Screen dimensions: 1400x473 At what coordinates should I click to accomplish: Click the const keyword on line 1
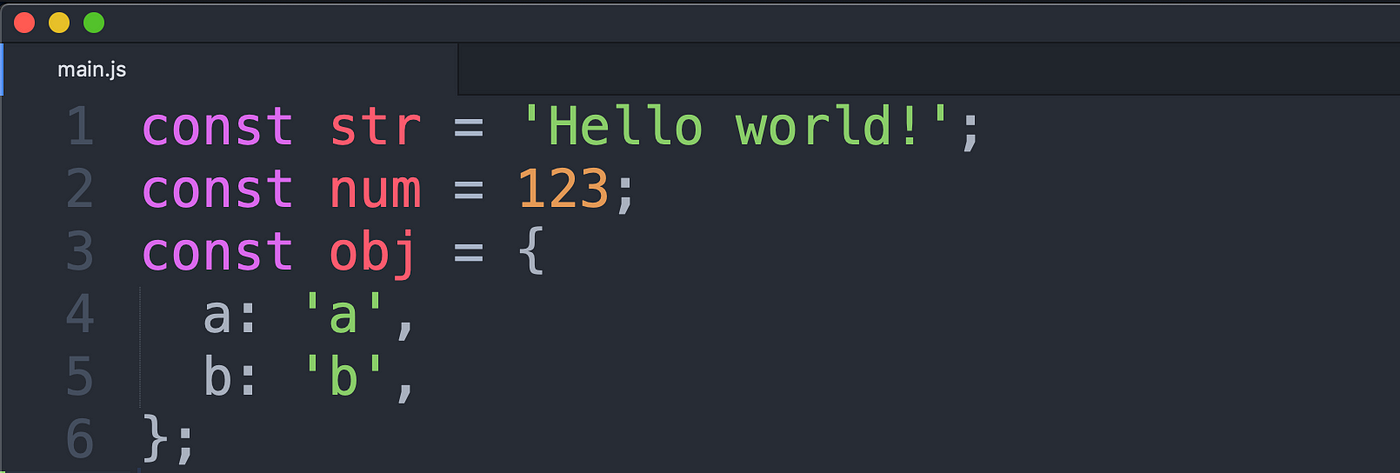tap(218, 128)
